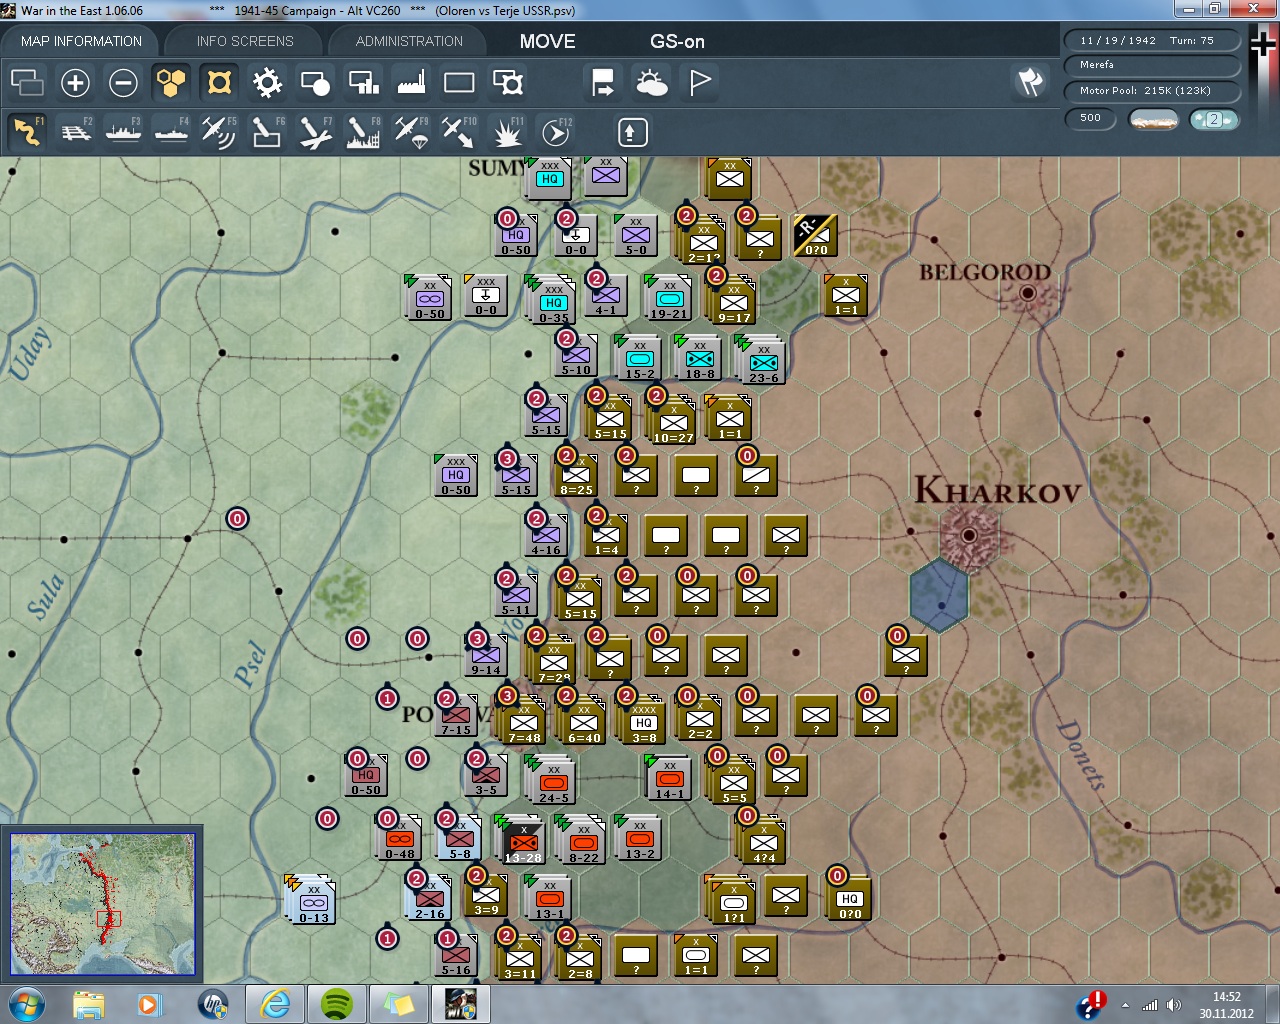
Task: Click the GS-on ground support label
Action: [677, 41]
